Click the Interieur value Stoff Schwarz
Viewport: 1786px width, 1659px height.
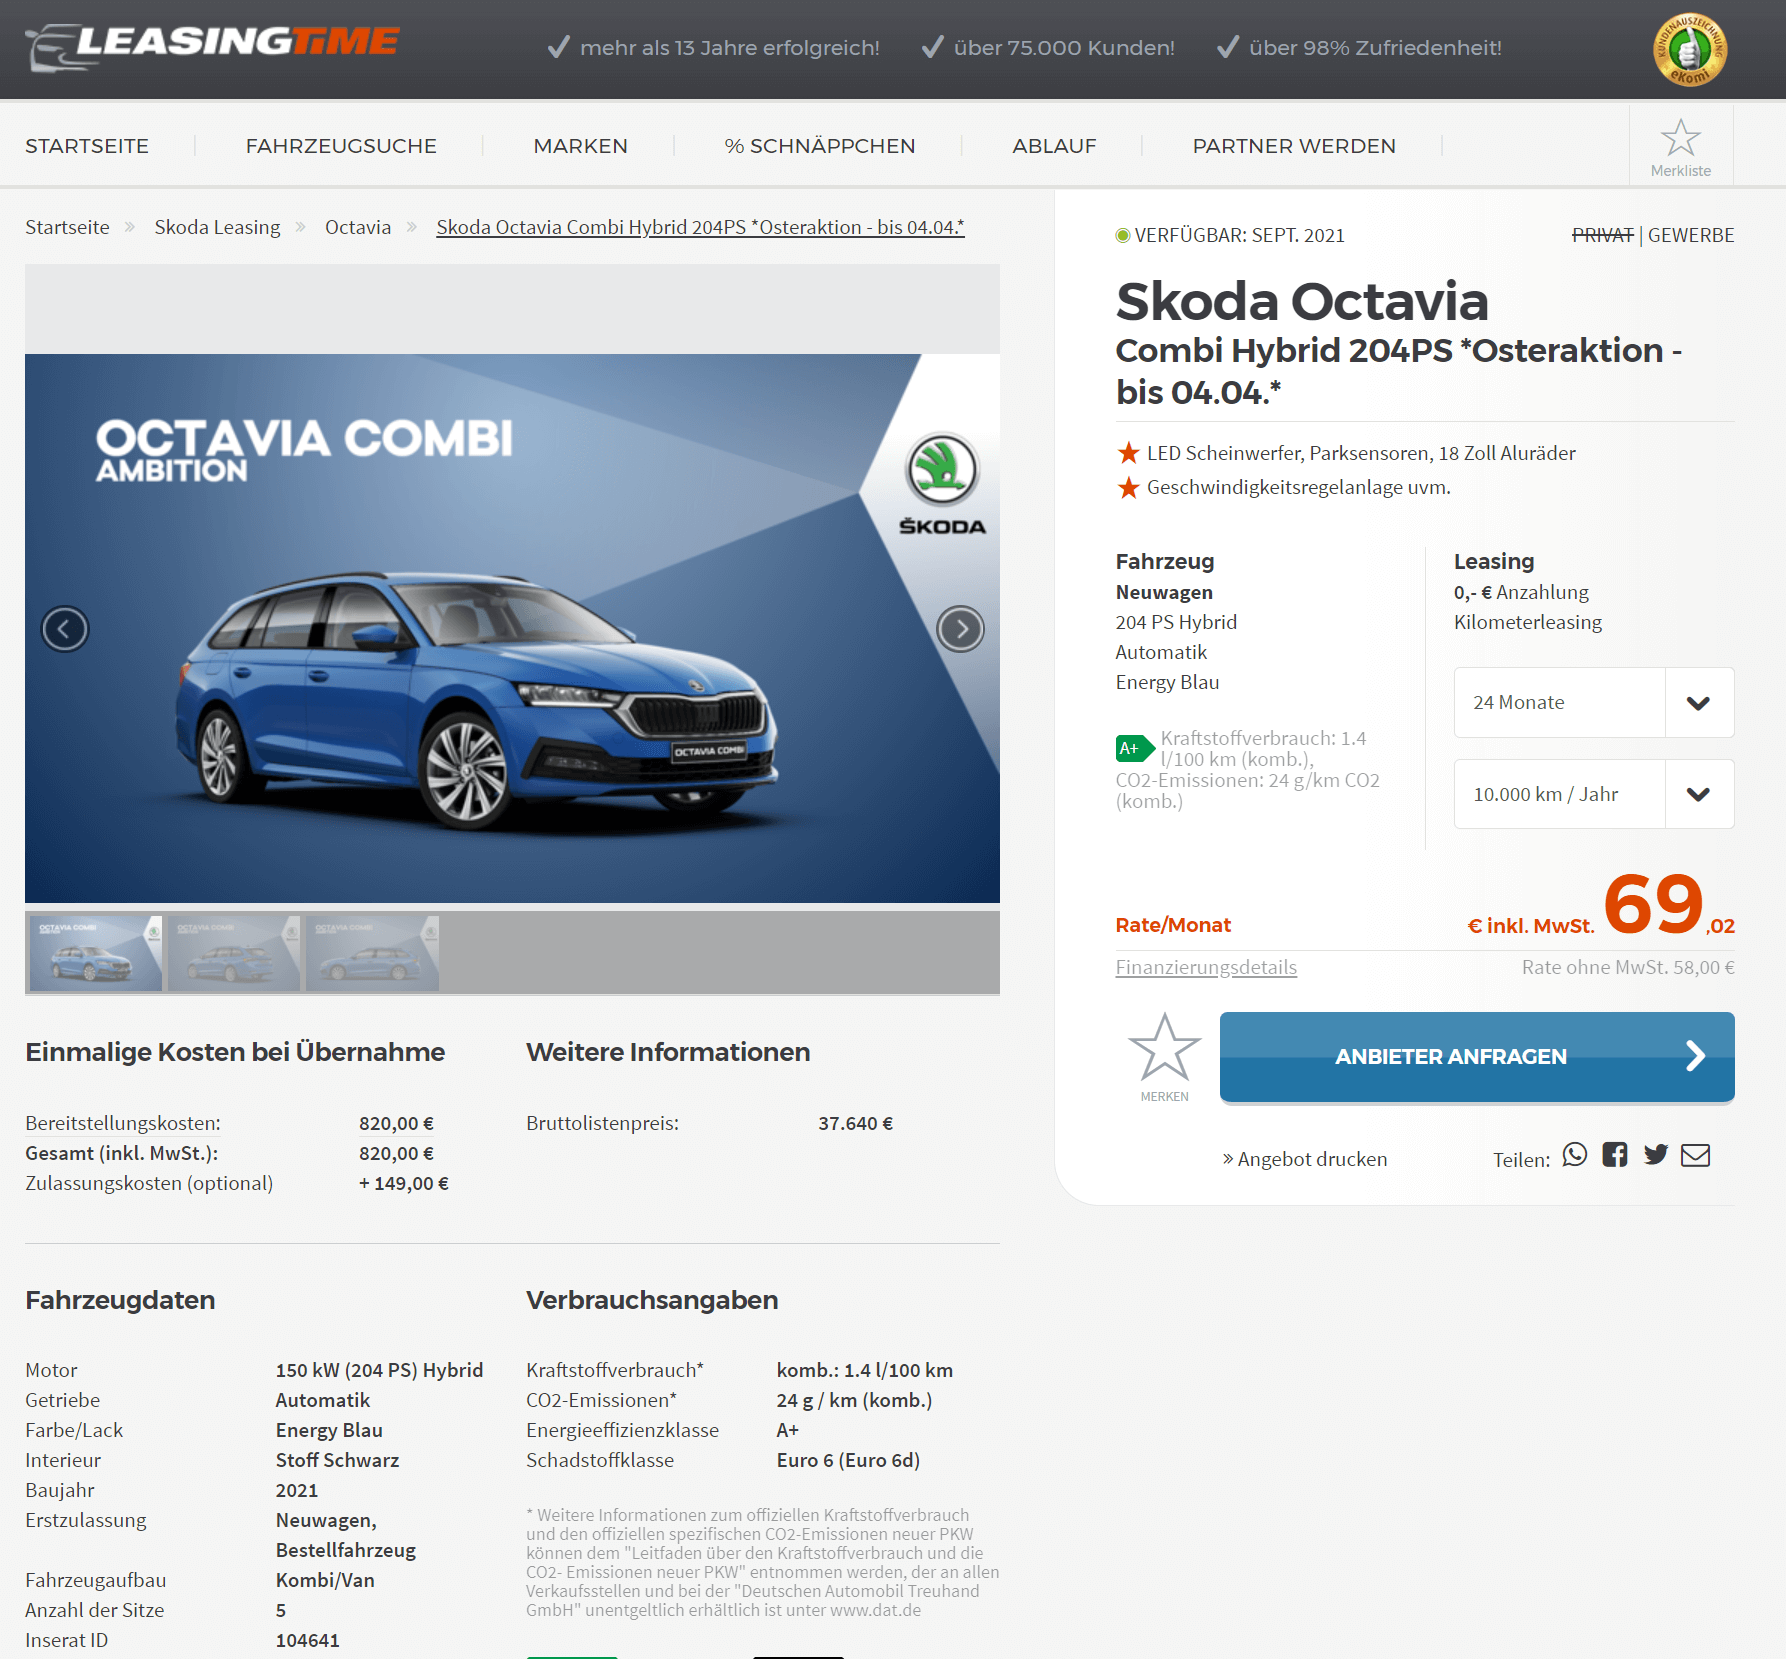337,1460
